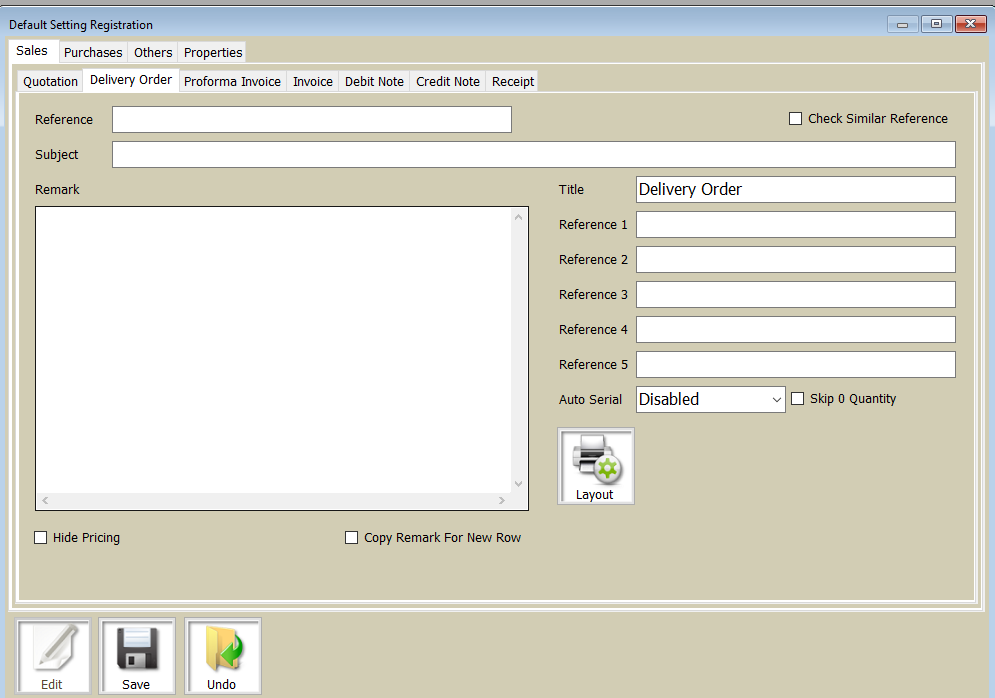Image resolution: width=995 pixels, height=698 pixels.
Task: Click the top Reference input field
Action: point(312,119)
